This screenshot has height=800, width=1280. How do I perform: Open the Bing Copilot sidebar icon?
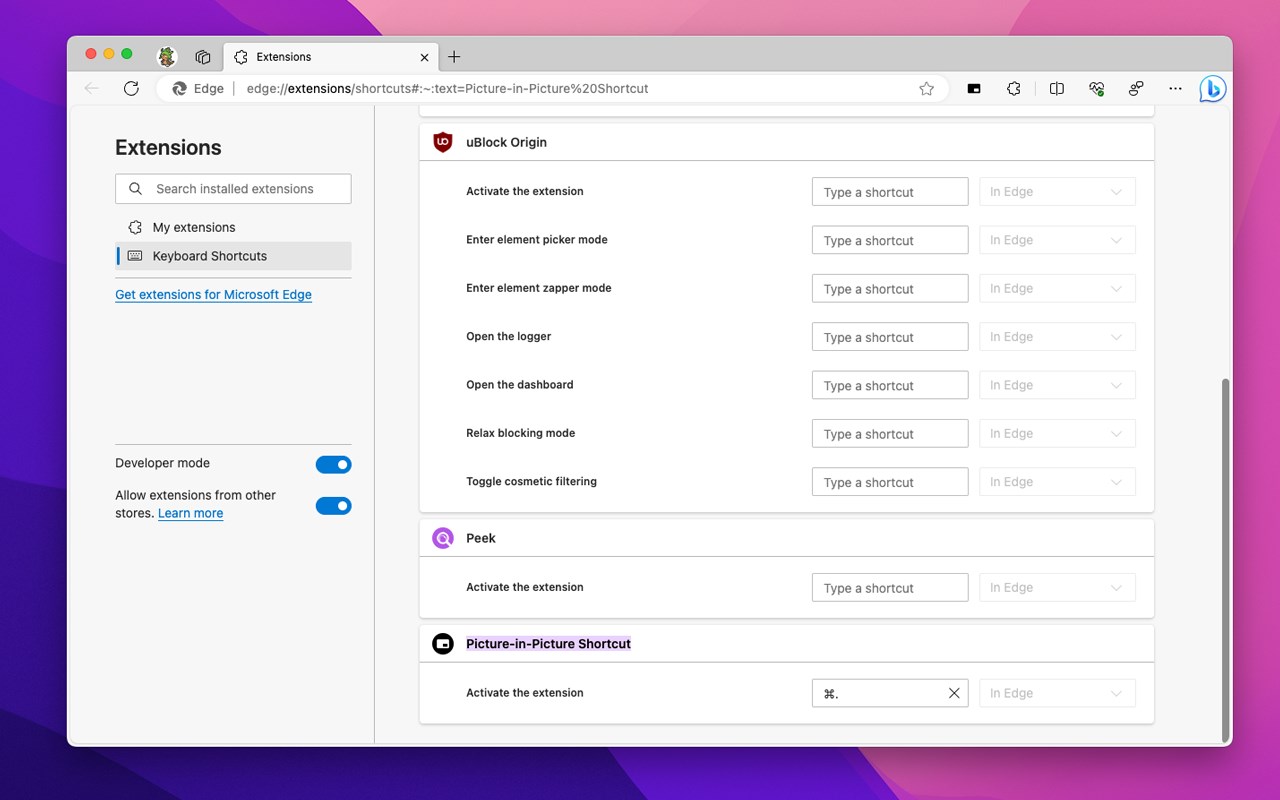click(x=1213, y=88)
